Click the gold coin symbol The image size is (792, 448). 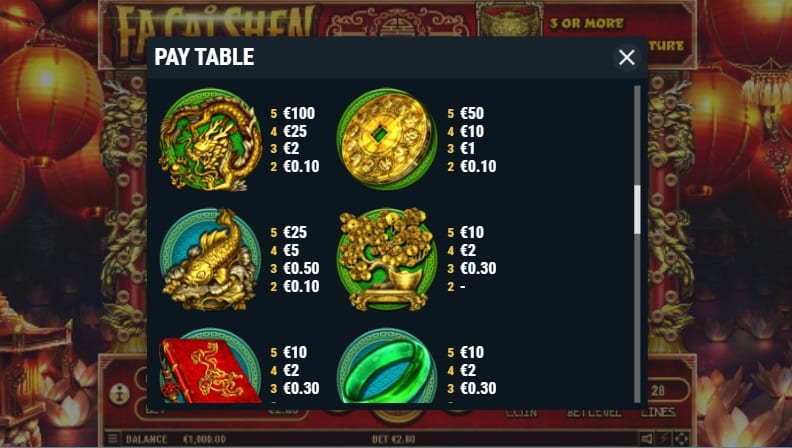click(387, 139)
